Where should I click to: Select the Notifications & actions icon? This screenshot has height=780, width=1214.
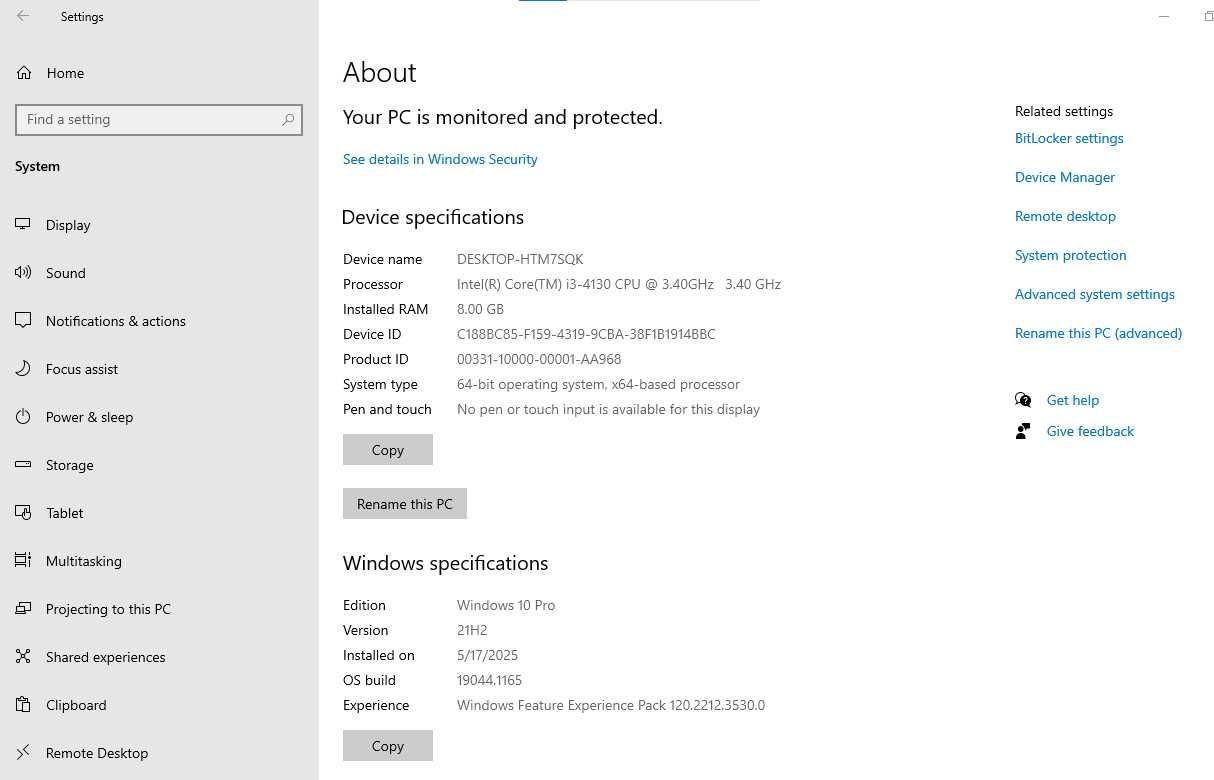(23, 321)
